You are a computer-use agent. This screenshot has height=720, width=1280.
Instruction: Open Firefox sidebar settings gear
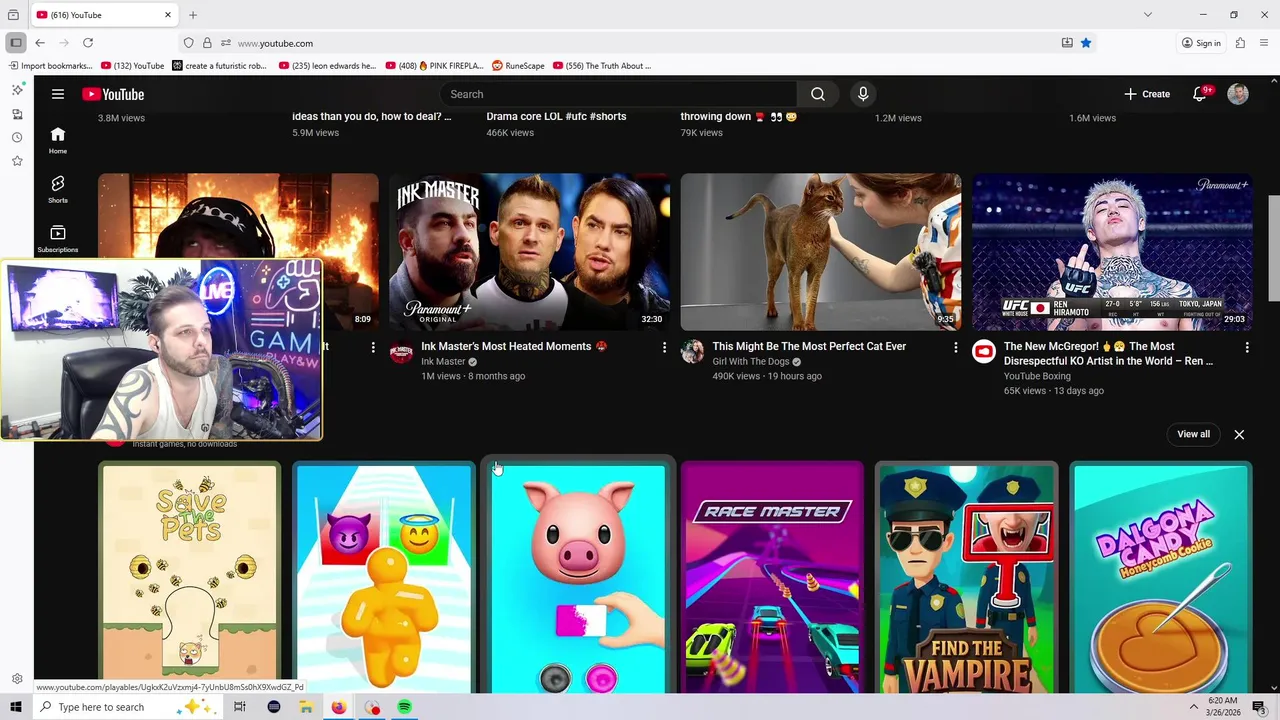click(x=17, y=679)
